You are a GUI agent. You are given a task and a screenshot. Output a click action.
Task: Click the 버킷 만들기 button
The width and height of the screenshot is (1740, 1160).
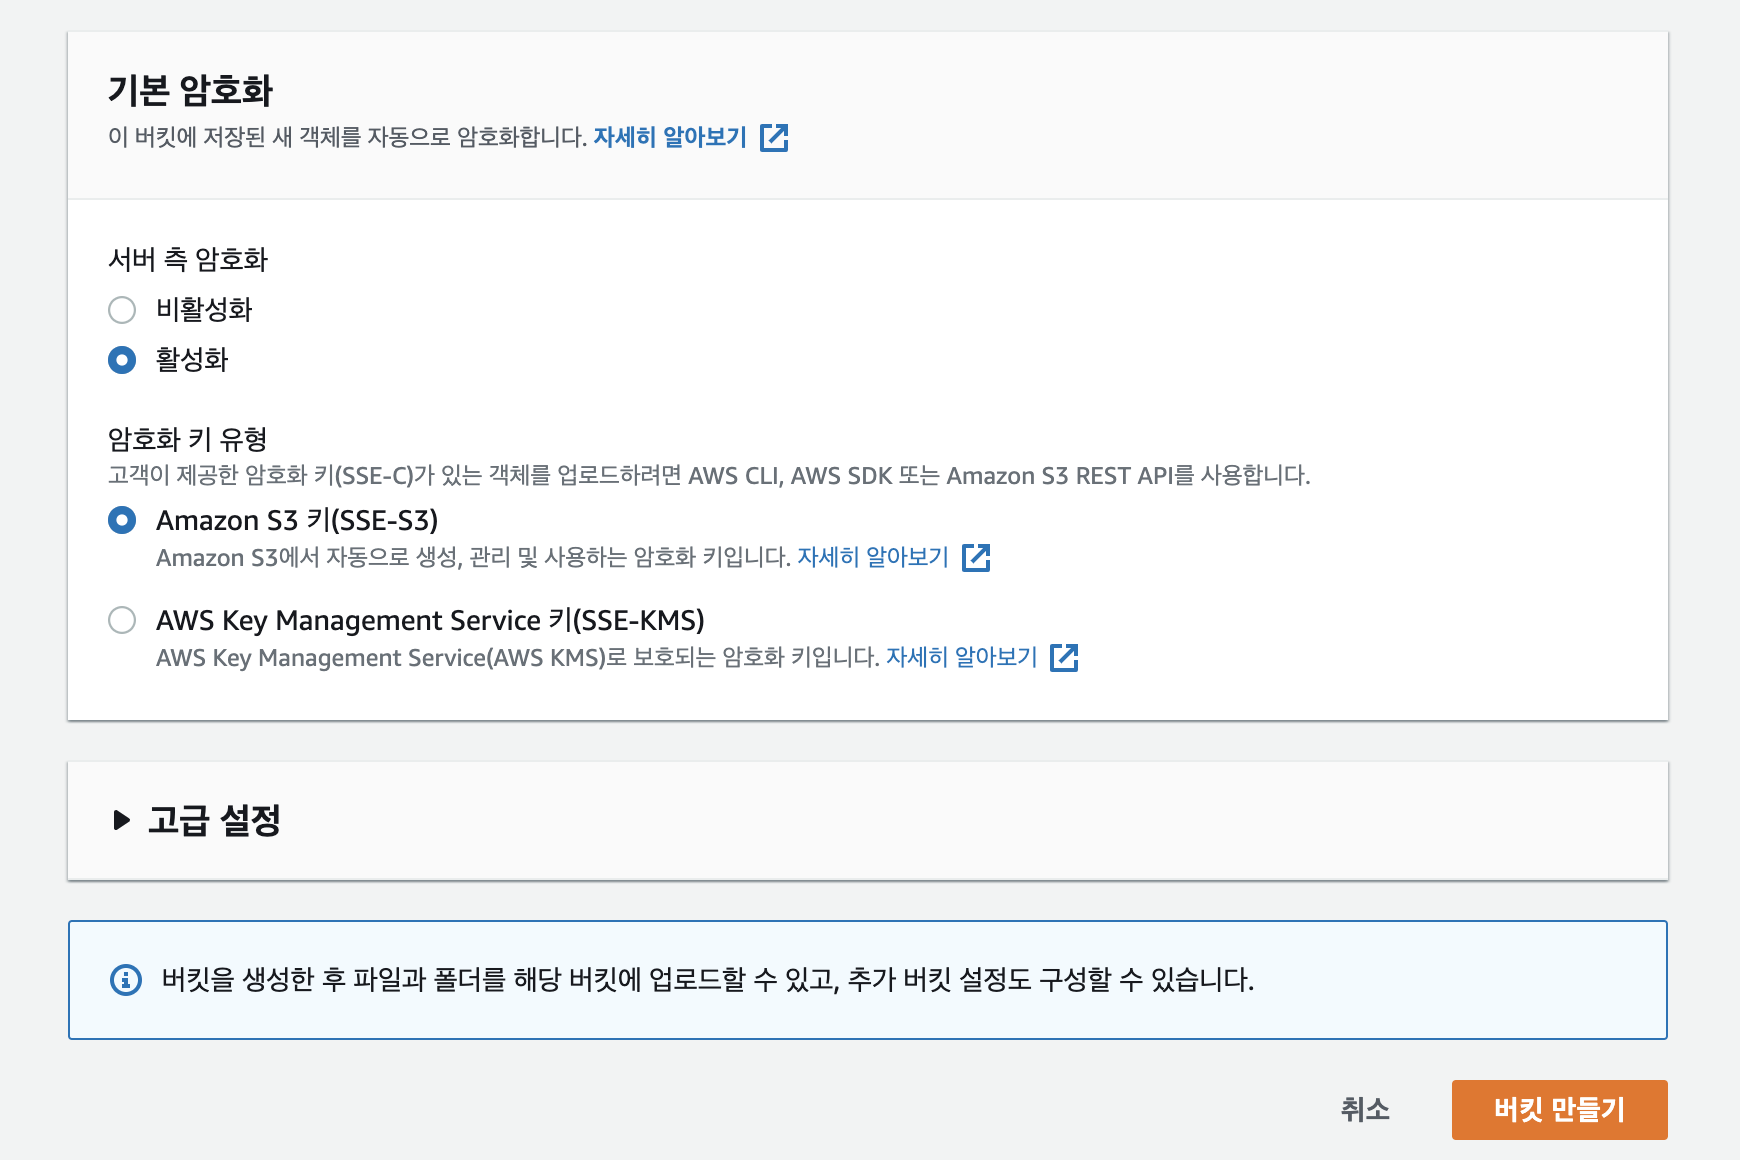[1560, 1110]
